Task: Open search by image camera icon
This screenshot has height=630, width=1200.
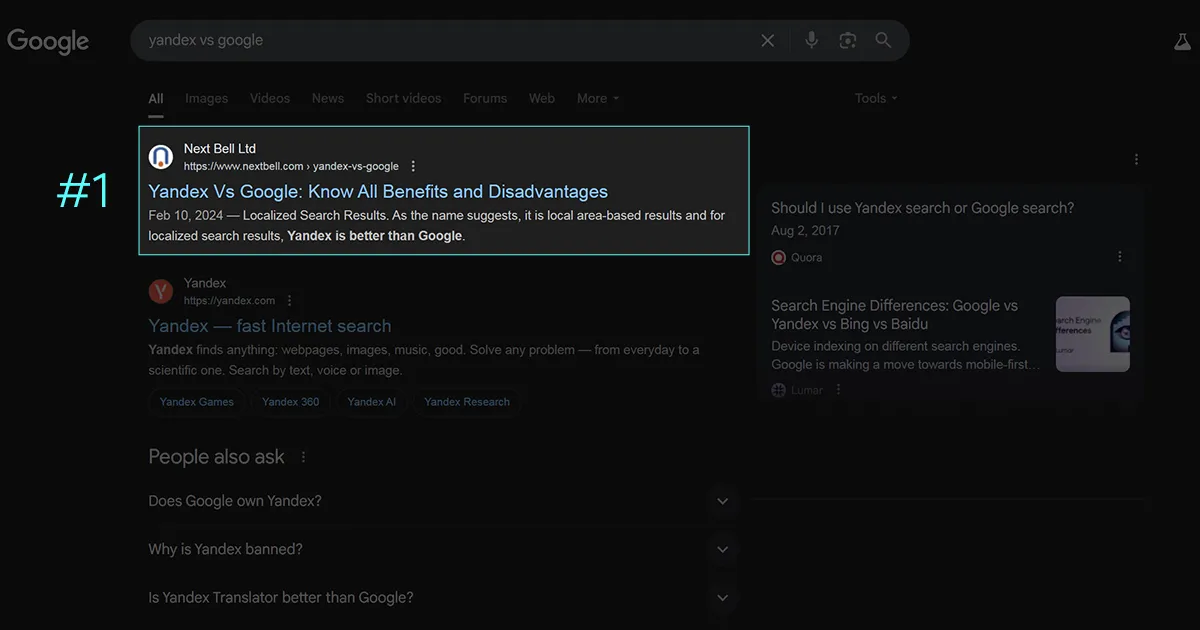Action: [848, 41]
